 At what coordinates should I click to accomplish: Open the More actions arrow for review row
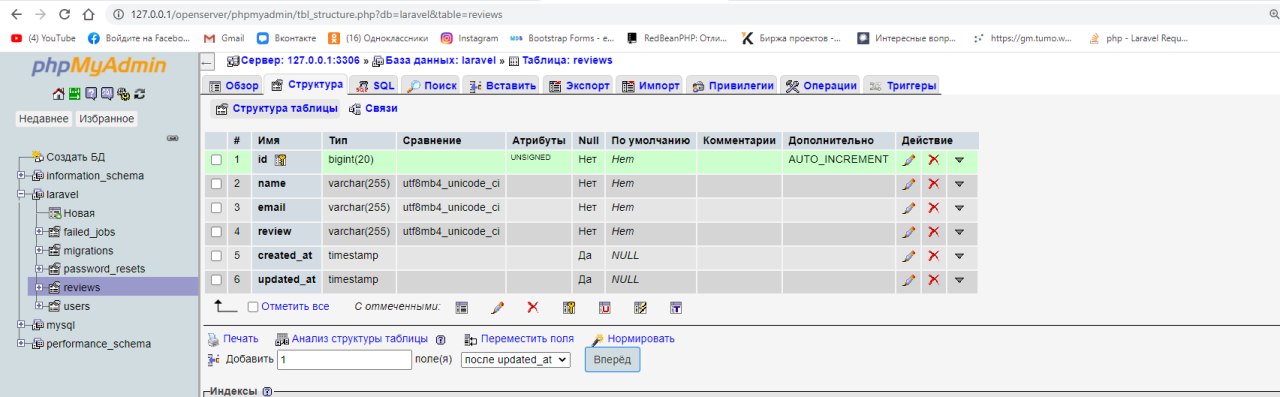960,232
